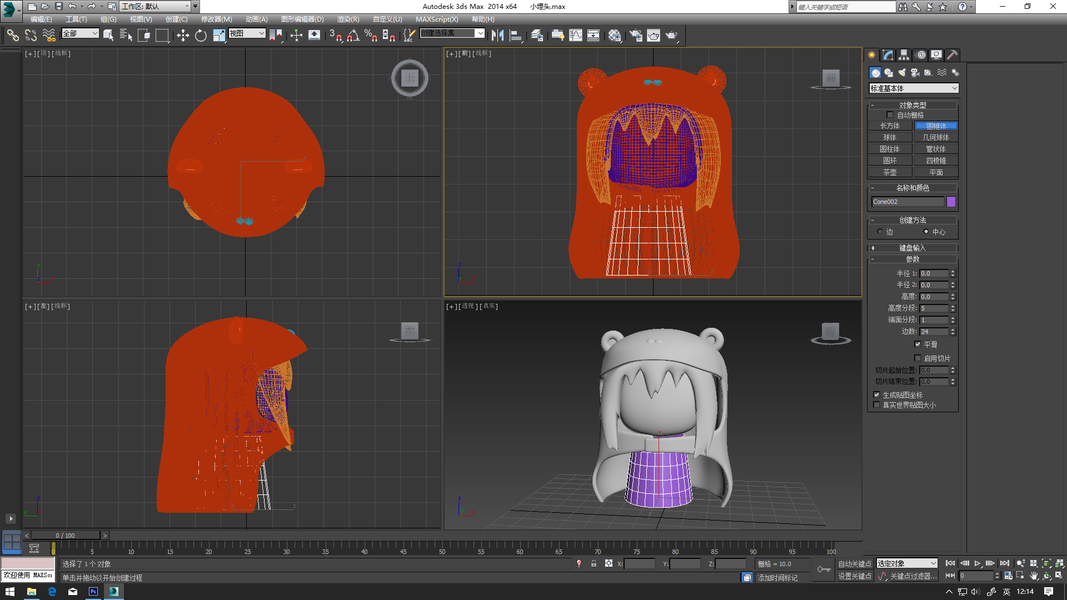Image resolution: width=1067 pixels, height=600 pixels.
Task: Select the Lights category icon
Action: point(902,73)
